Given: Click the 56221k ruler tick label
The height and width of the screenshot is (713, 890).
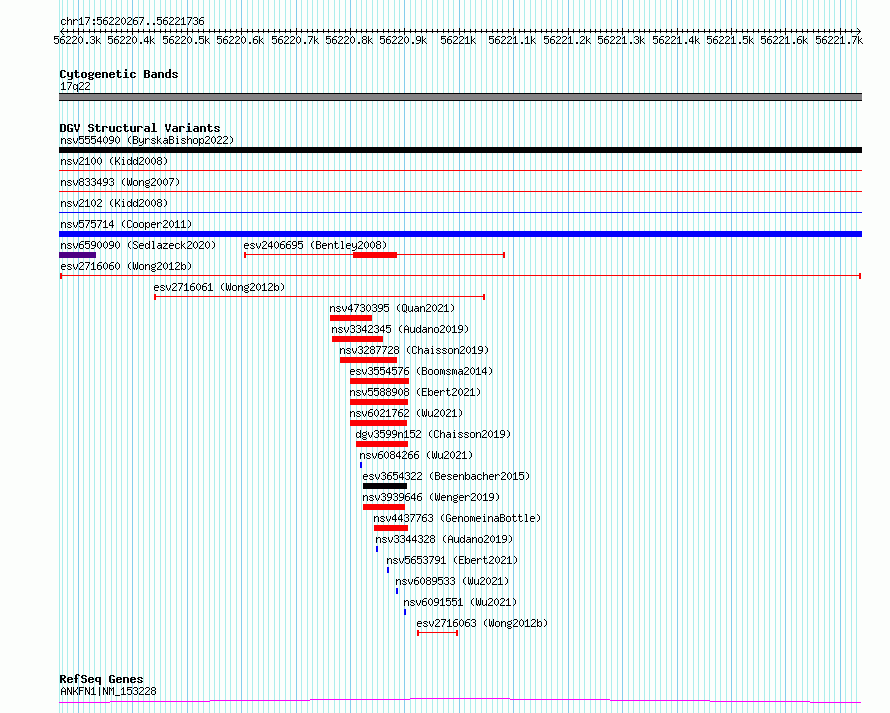Looking at the screenshot, I should (458, 40).
